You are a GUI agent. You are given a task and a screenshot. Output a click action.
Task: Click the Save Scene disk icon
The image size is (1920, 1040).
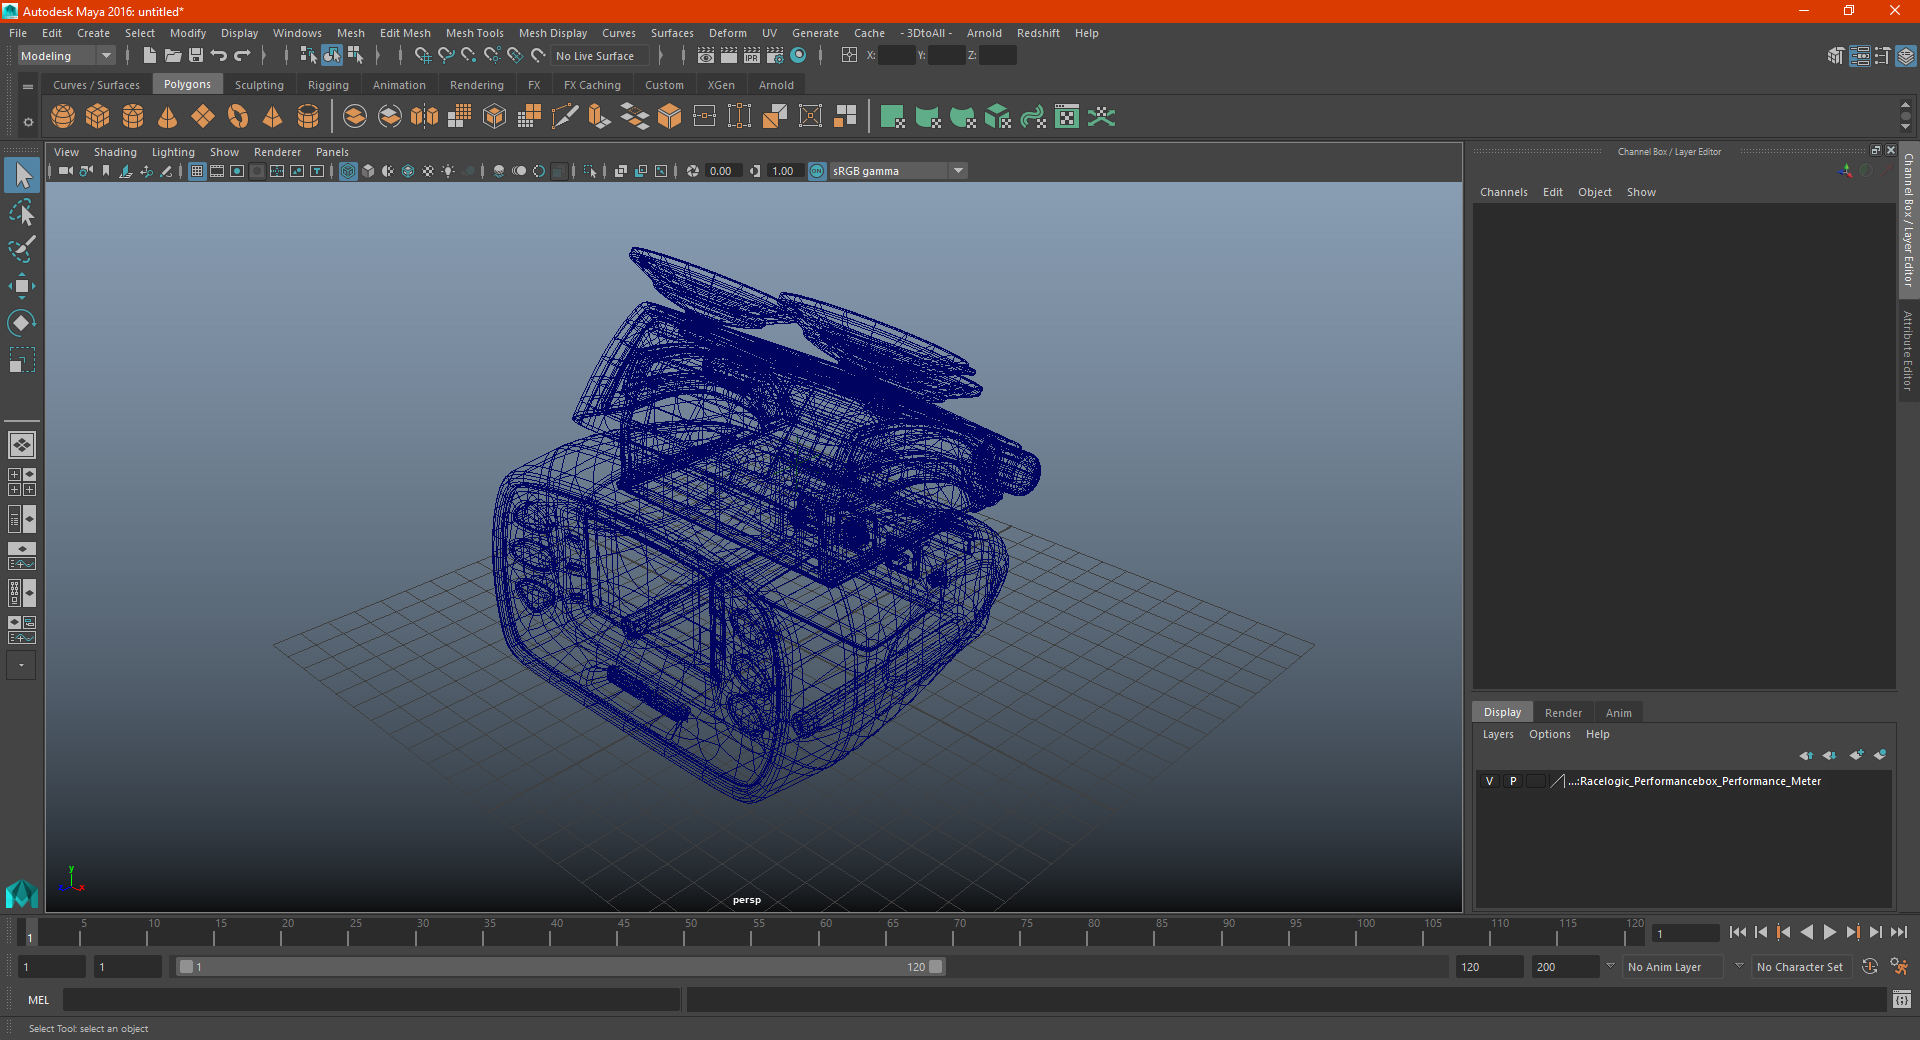(x=196, y=56)
